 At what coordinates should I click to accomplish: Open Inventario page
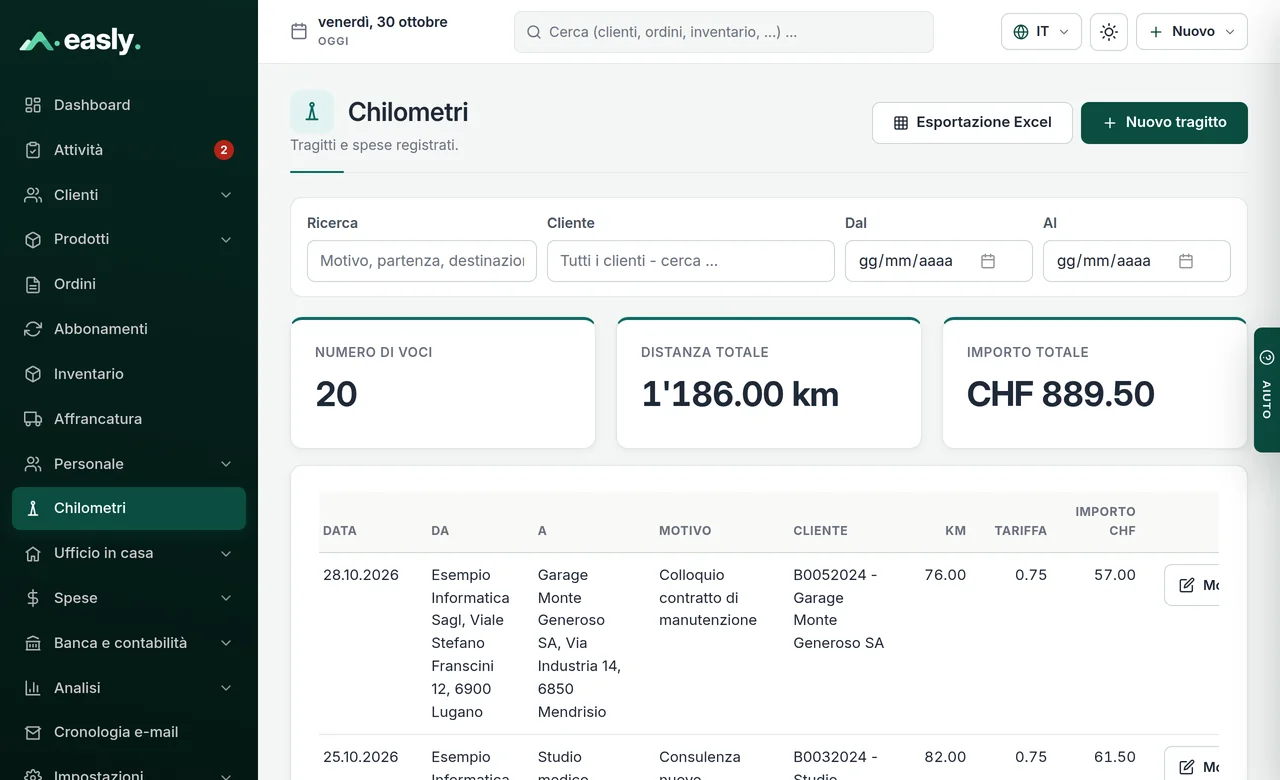point(128,374)
